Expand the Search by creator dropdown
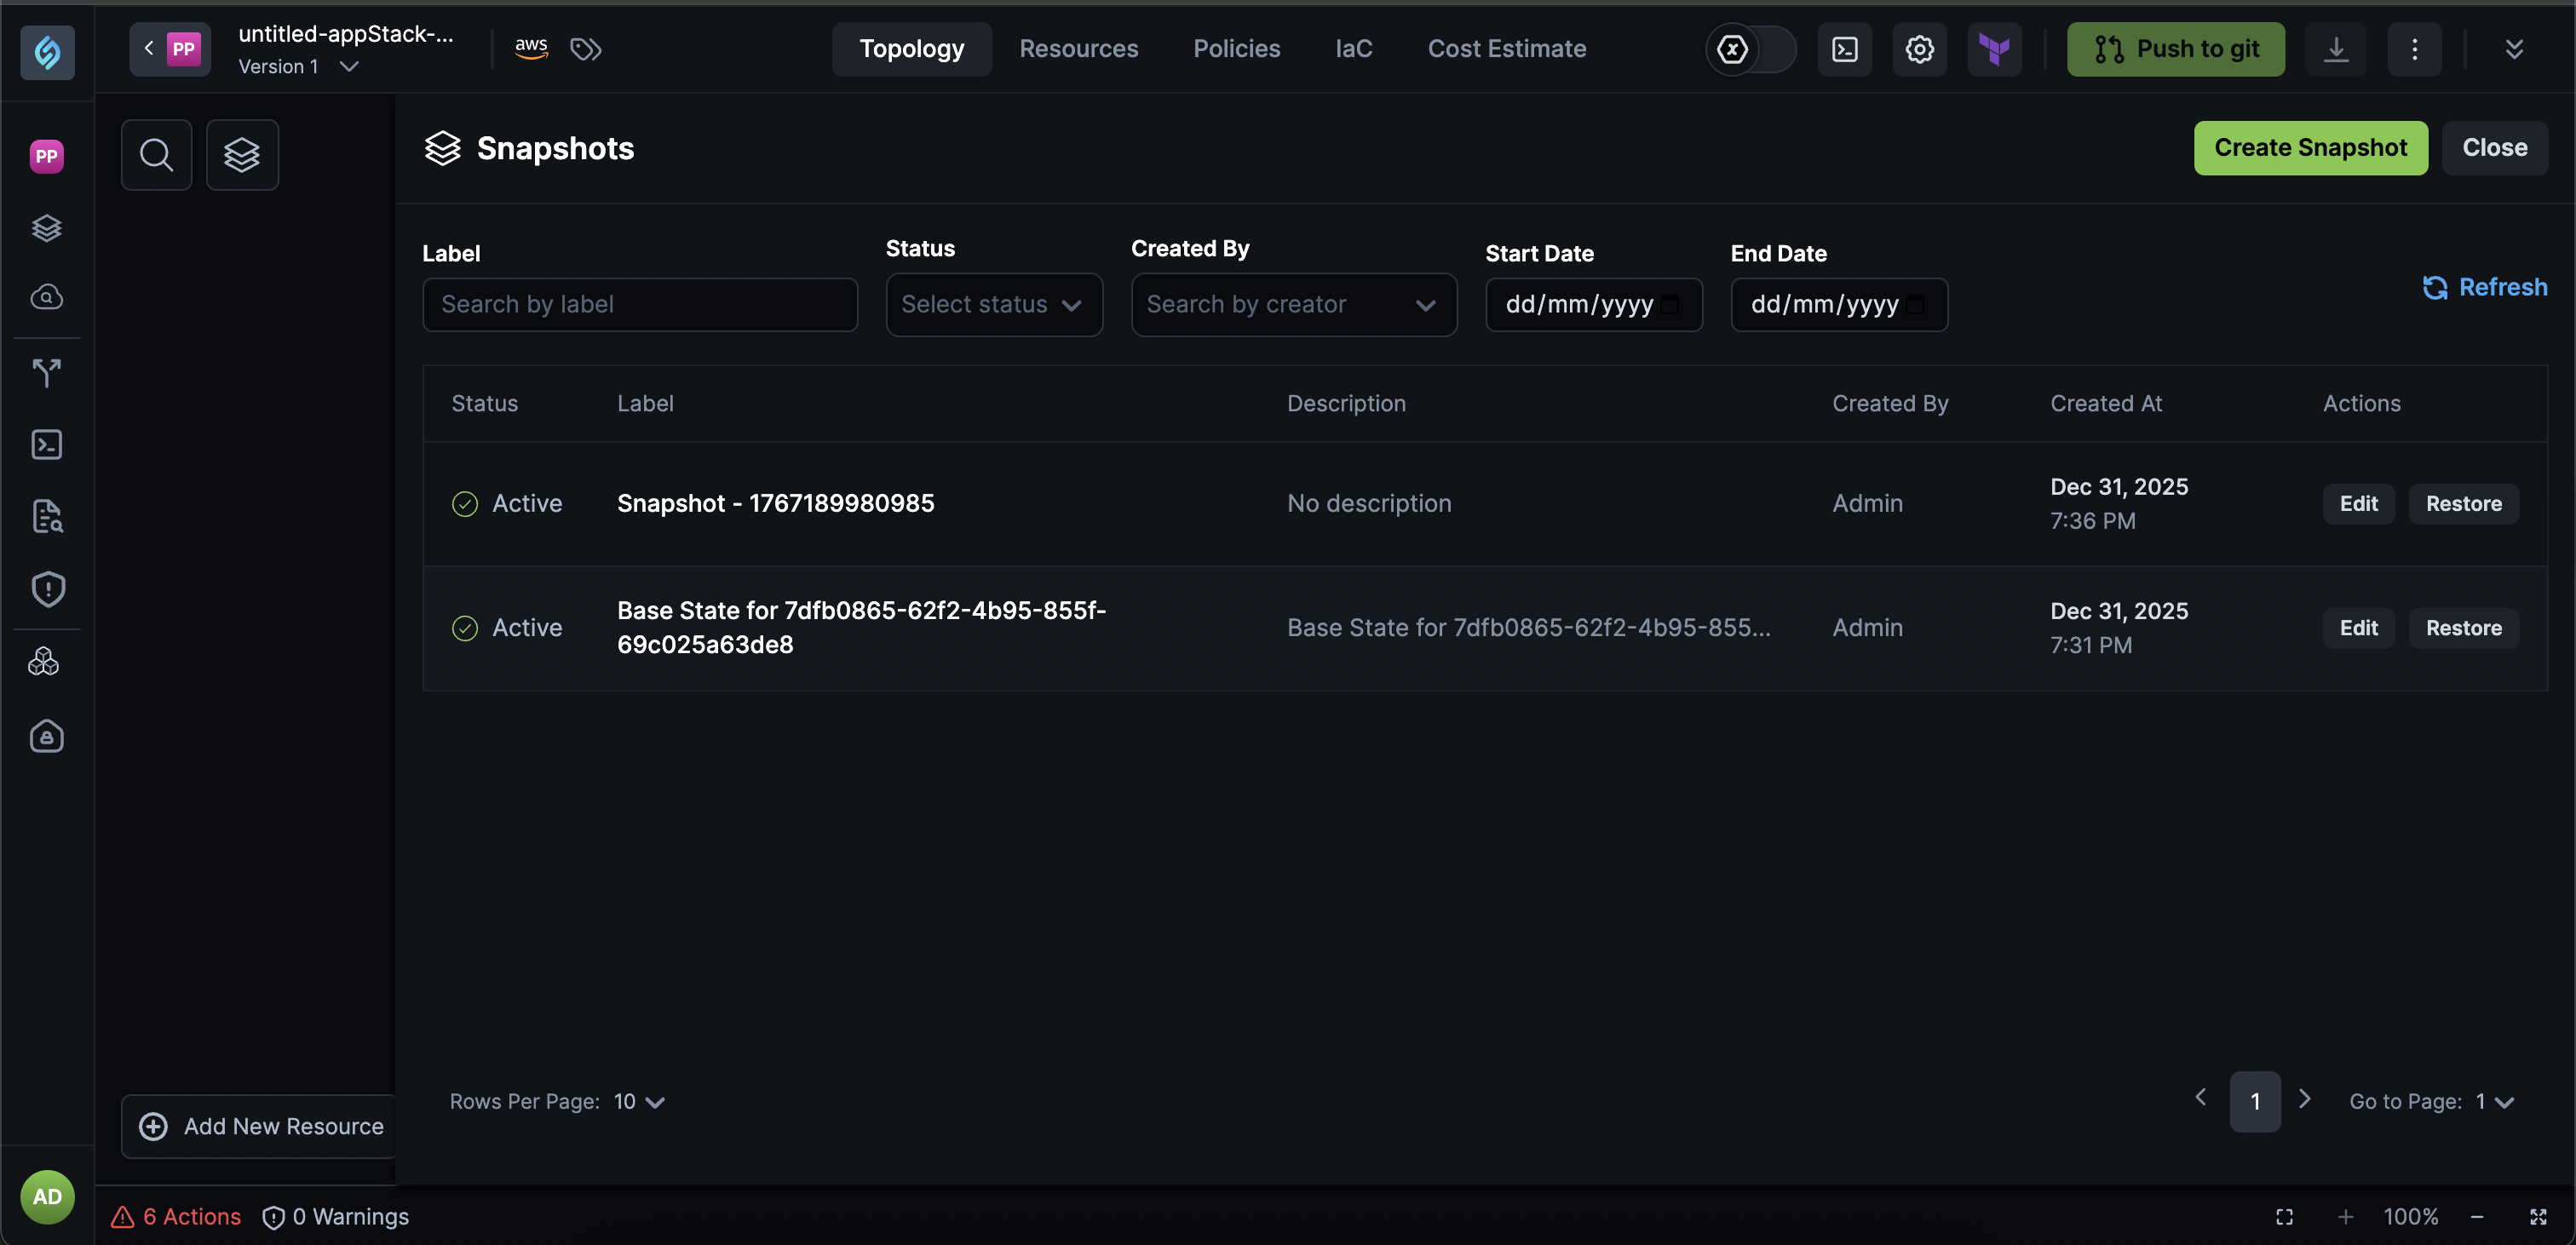The width and height of the screenshot is (2576, 1245). tap(1293, 304)
